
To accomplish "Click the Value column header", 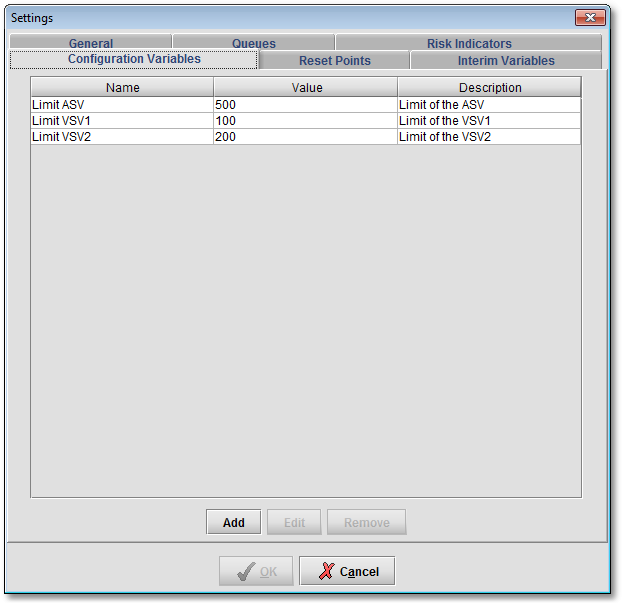I will 306,88.
